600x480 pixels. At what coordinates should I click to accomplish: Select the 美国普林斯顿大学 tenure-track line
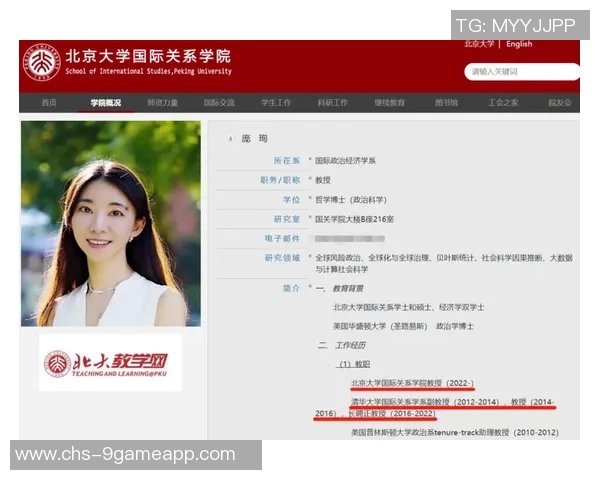[455, 432]
